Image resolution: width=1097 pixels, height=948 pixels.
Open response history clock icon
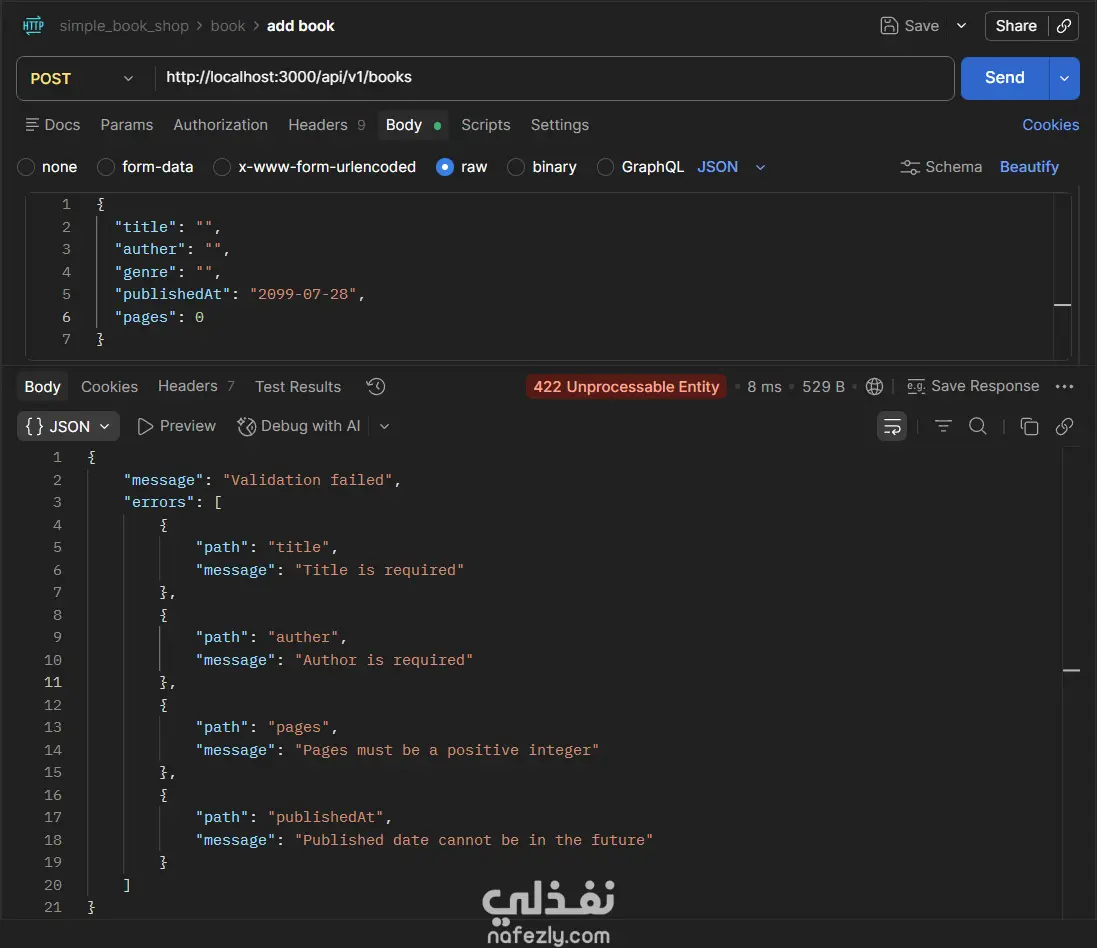(x=376, y=386)
